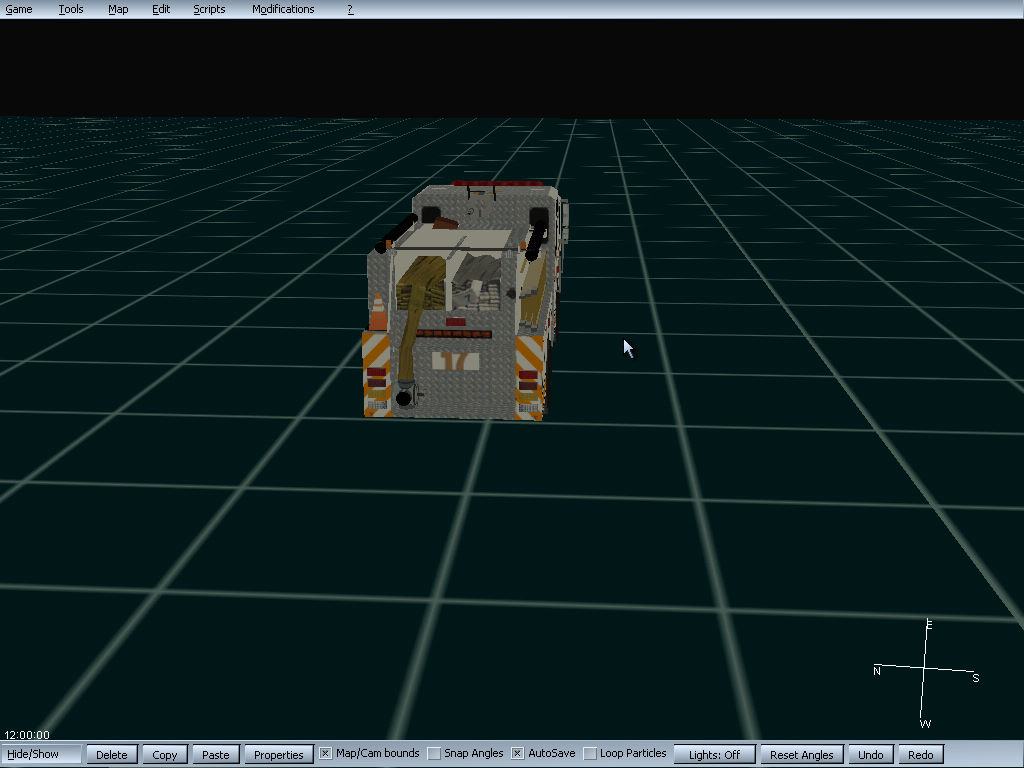
Task: Open the ? help menu
Action: [x=350, y=9]
